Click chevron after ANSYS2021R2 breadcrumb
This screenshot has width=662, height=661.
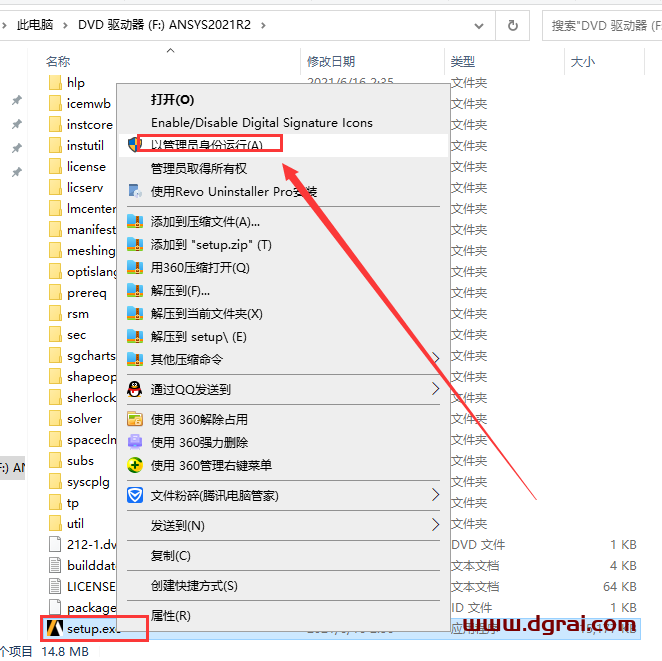click(263, 25)
